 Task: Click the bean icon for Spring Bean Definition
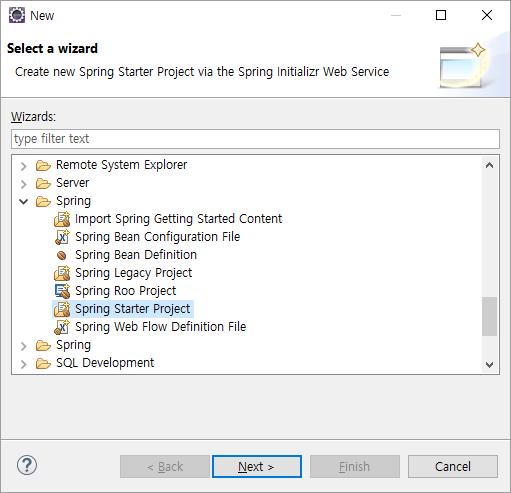pos(62,255)
